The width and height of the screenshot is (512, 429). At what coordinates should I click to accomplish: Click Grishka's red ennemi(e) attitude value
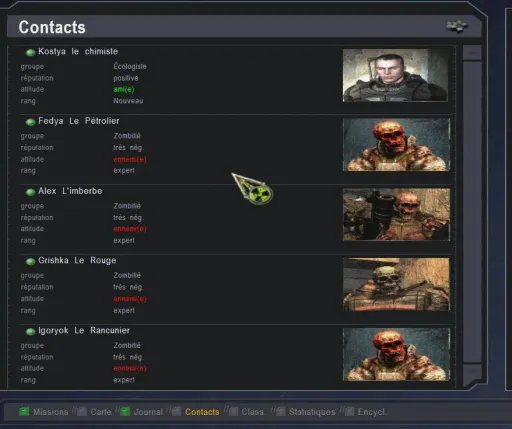pos(130,299)
